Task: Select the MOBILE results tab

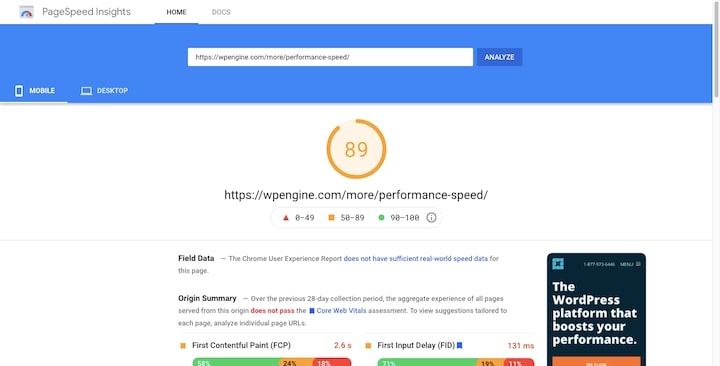Action: [34, 90]
